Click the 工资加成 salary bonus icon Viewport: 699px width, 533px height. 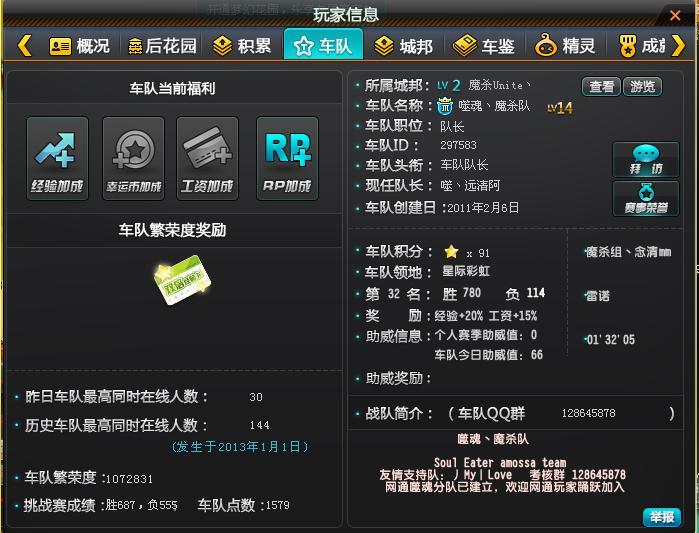[208, 158]
